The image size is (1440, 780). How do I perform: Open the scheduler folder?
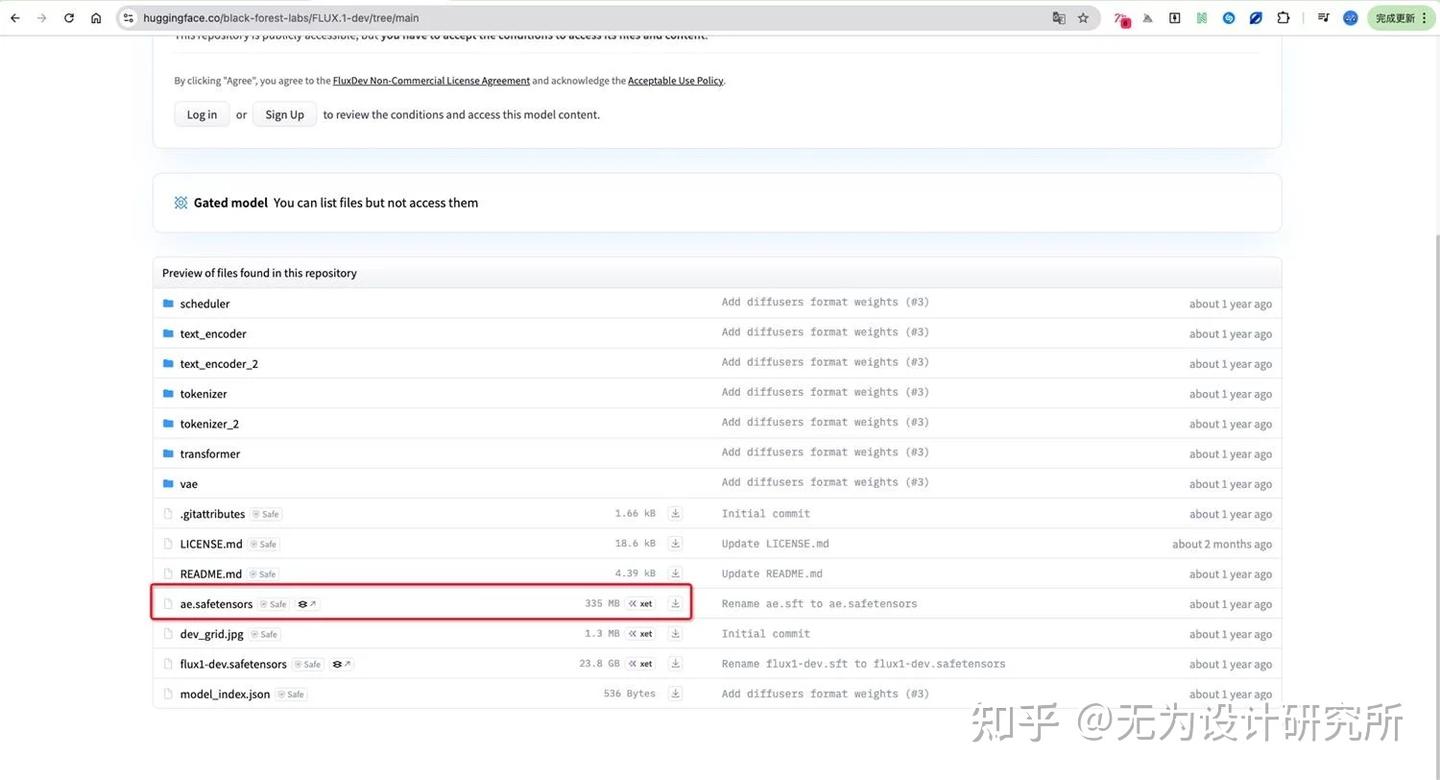pyautogui.click(x=205, y=304)
